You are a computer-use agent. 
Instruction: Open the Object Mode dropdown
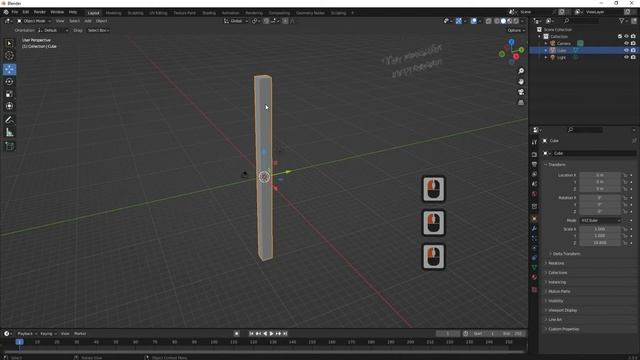click(34, 21)
